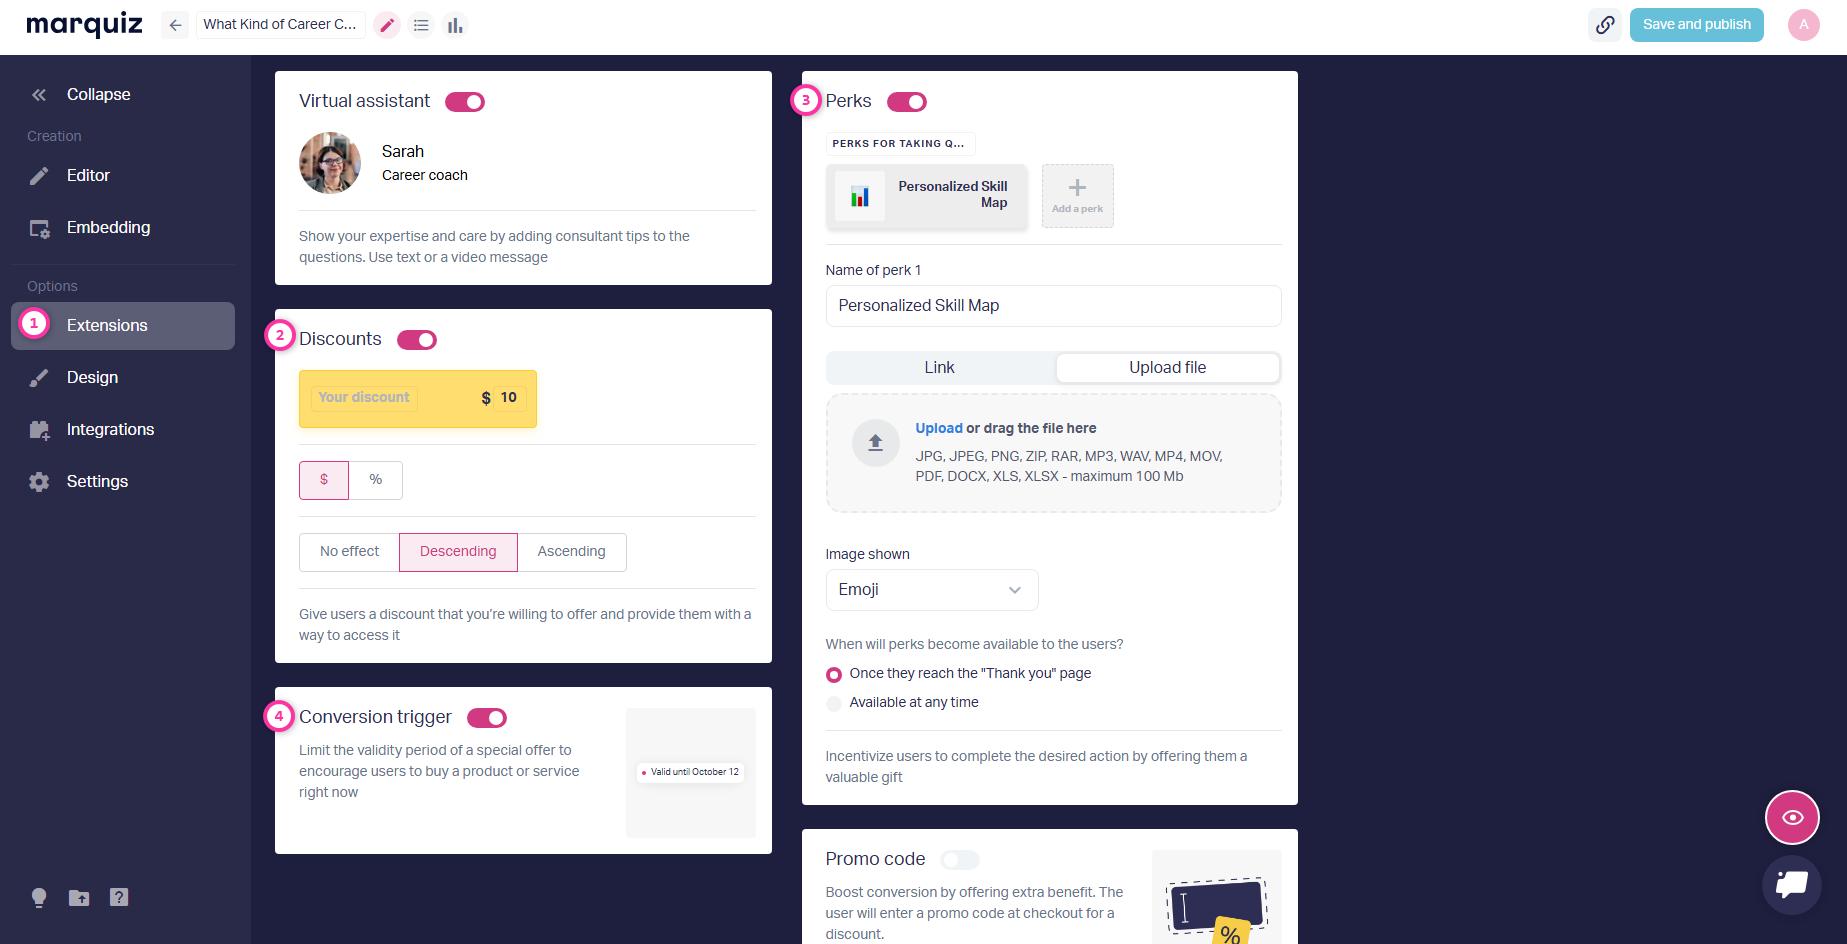Disable the Virtual assistant toggle
Screen dimensions: 1847x944
pyautogui.click(x=465, y=102)
